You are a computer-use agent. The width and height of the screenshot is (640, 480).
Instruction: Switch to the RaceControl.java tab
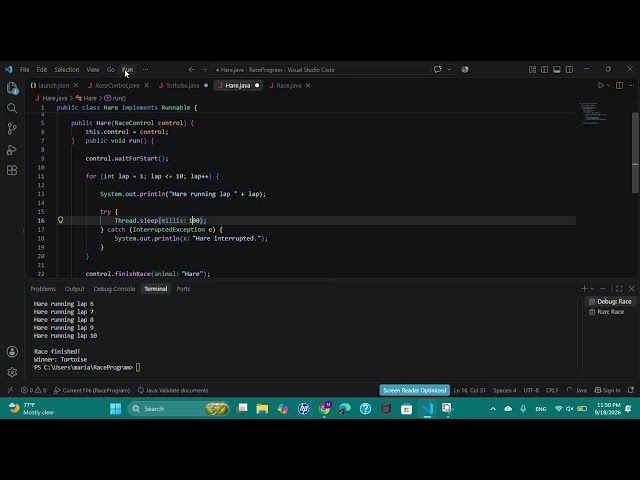117,85
